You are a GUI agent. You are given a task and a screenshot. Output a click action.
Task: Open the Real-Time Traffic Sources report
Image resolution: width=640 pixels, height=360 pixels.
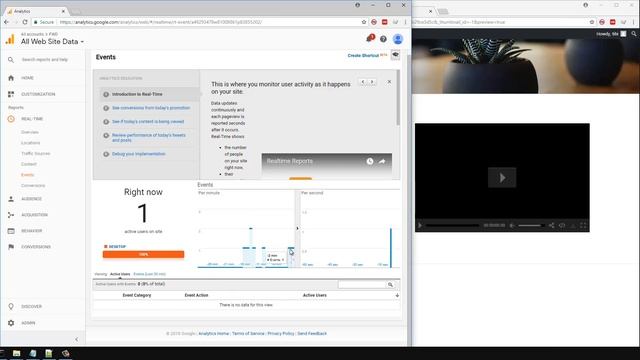click(36, 153)
